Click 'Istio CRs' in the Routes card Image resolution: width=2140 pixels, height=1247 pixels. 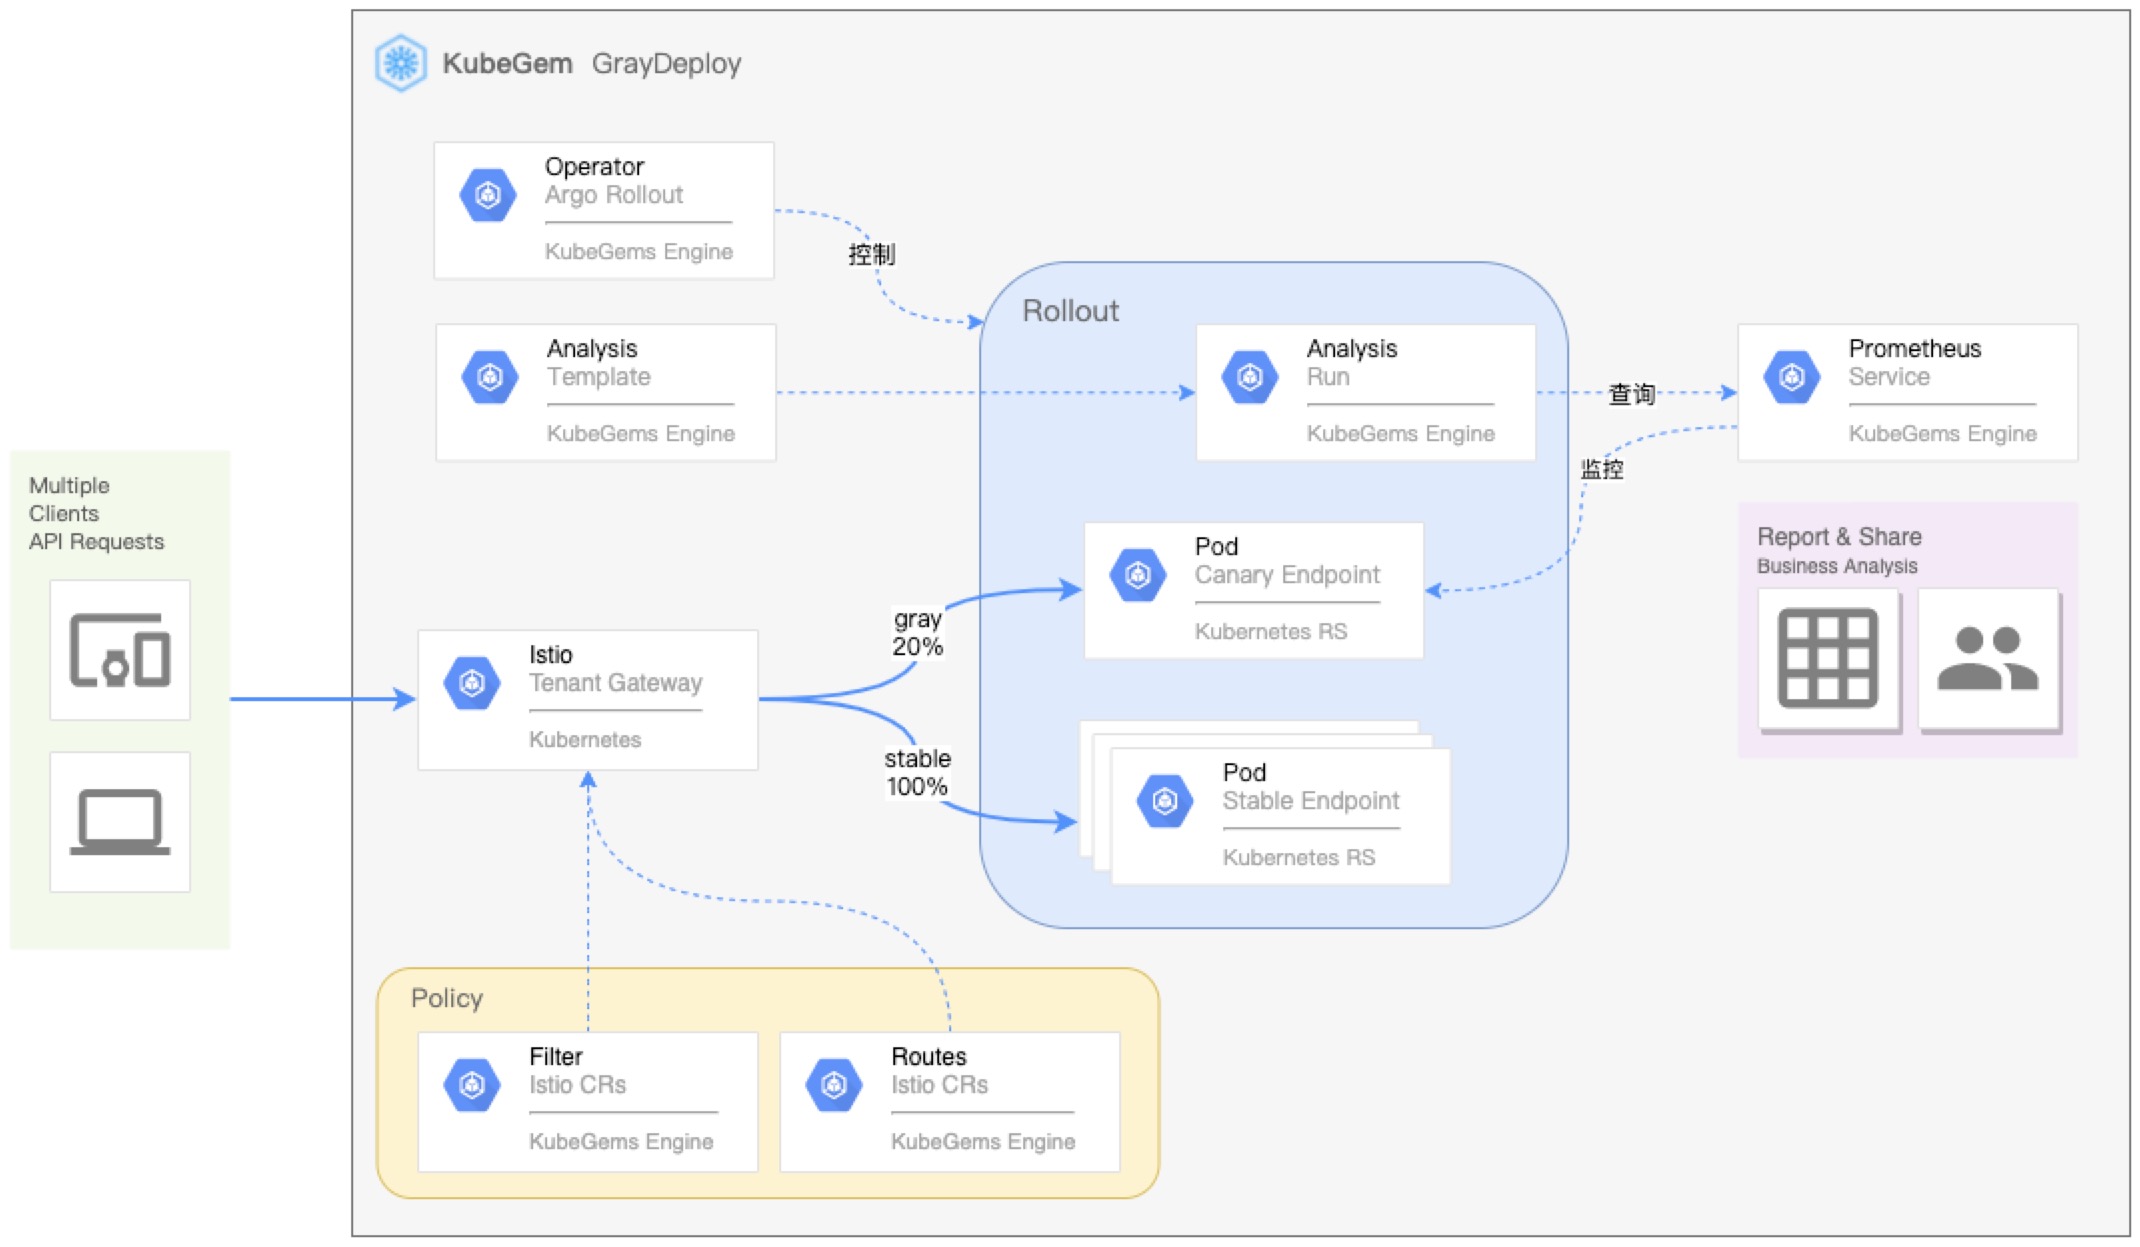pos(939,1085)
